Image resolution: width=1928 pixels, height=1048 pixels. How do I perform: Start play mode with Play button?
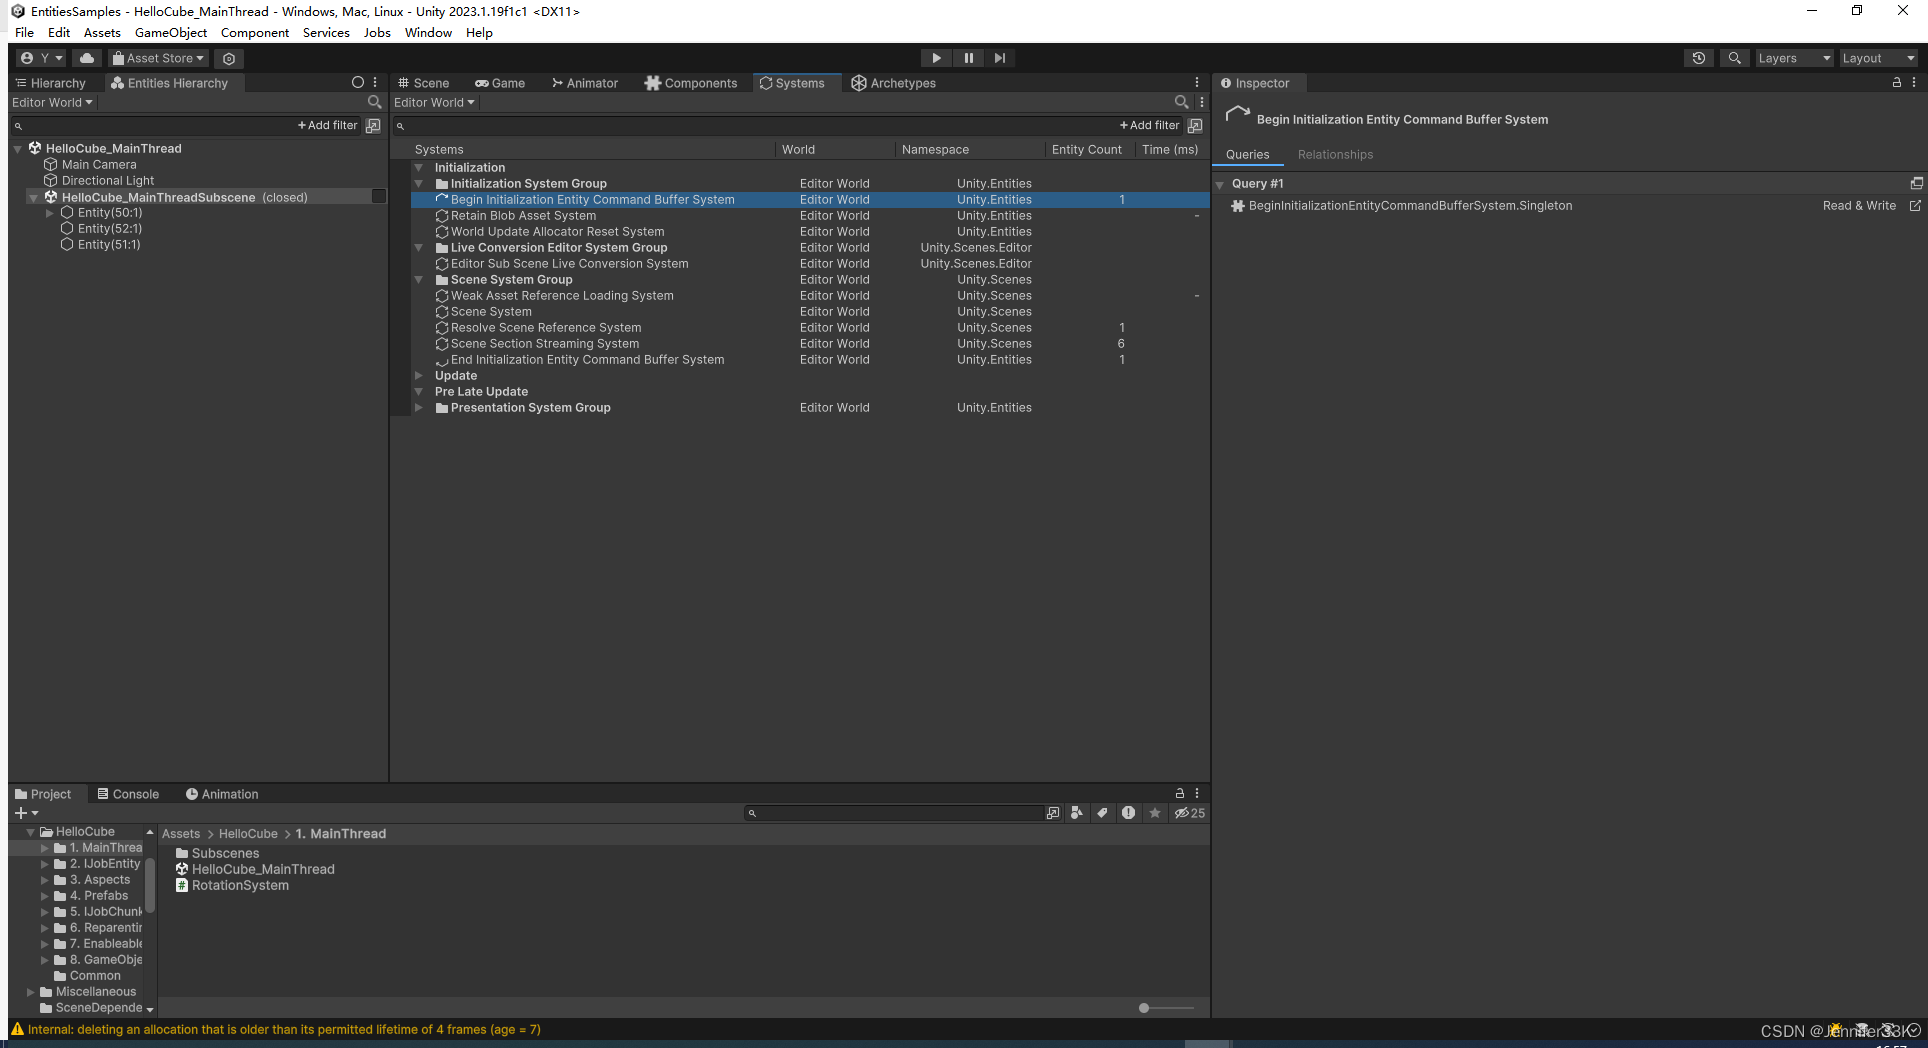coord(936,58)
